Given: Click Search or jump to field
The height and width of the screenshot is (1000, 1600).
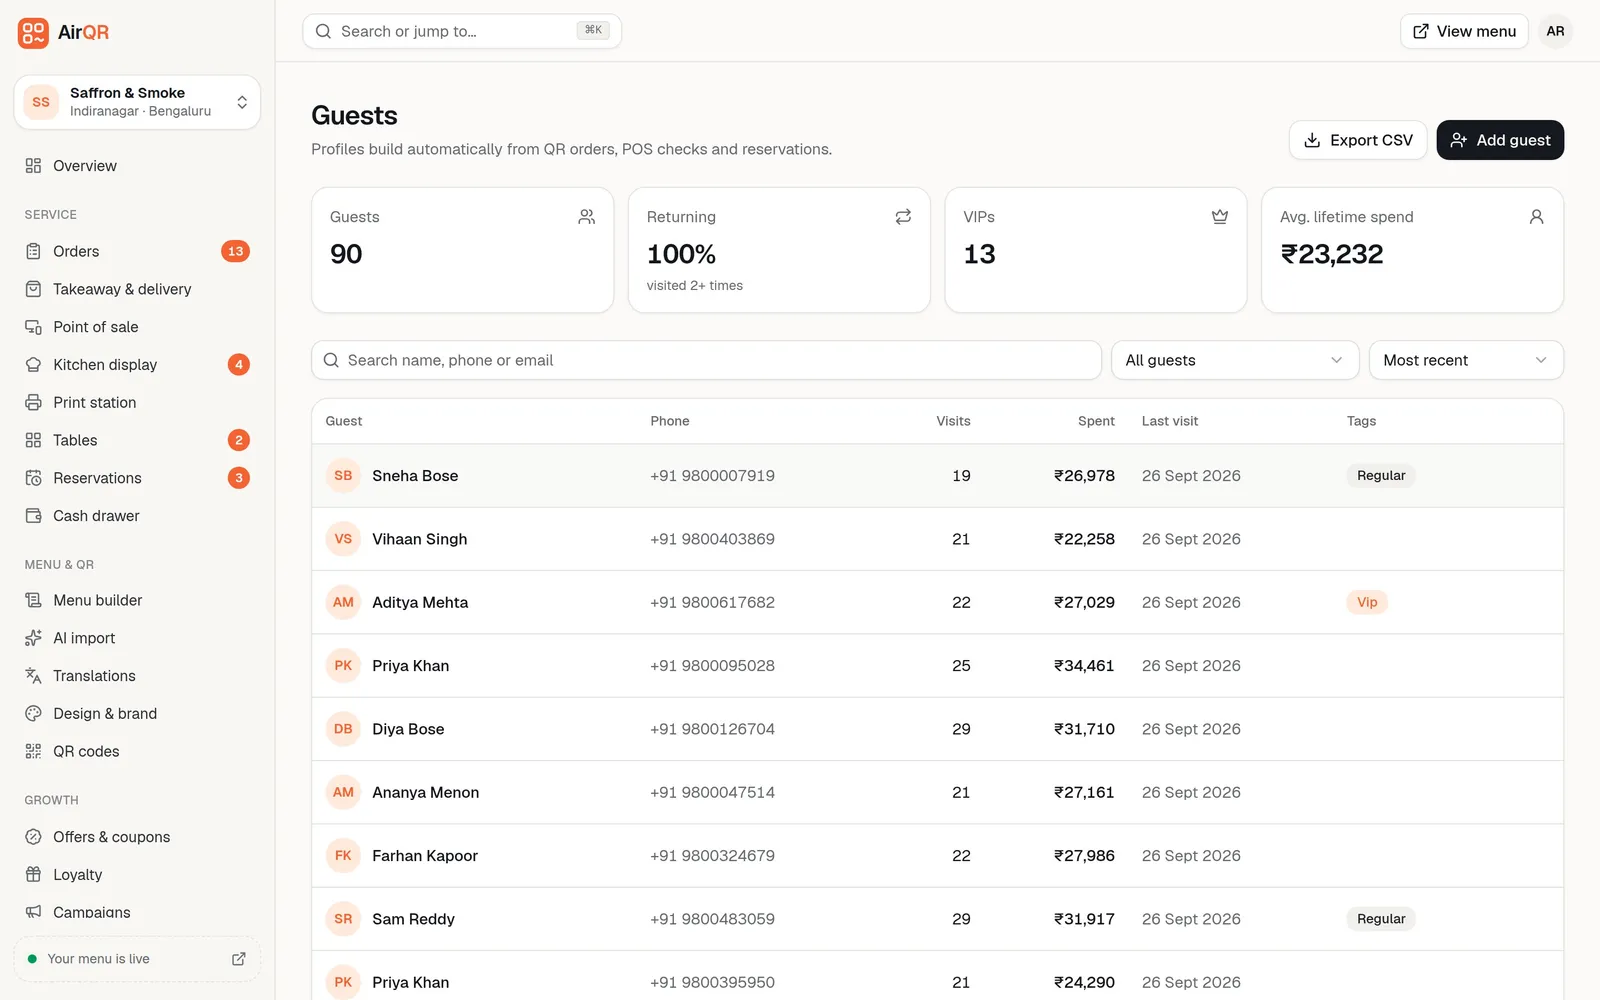Looking at the screenshot, I should click(462, 31).
